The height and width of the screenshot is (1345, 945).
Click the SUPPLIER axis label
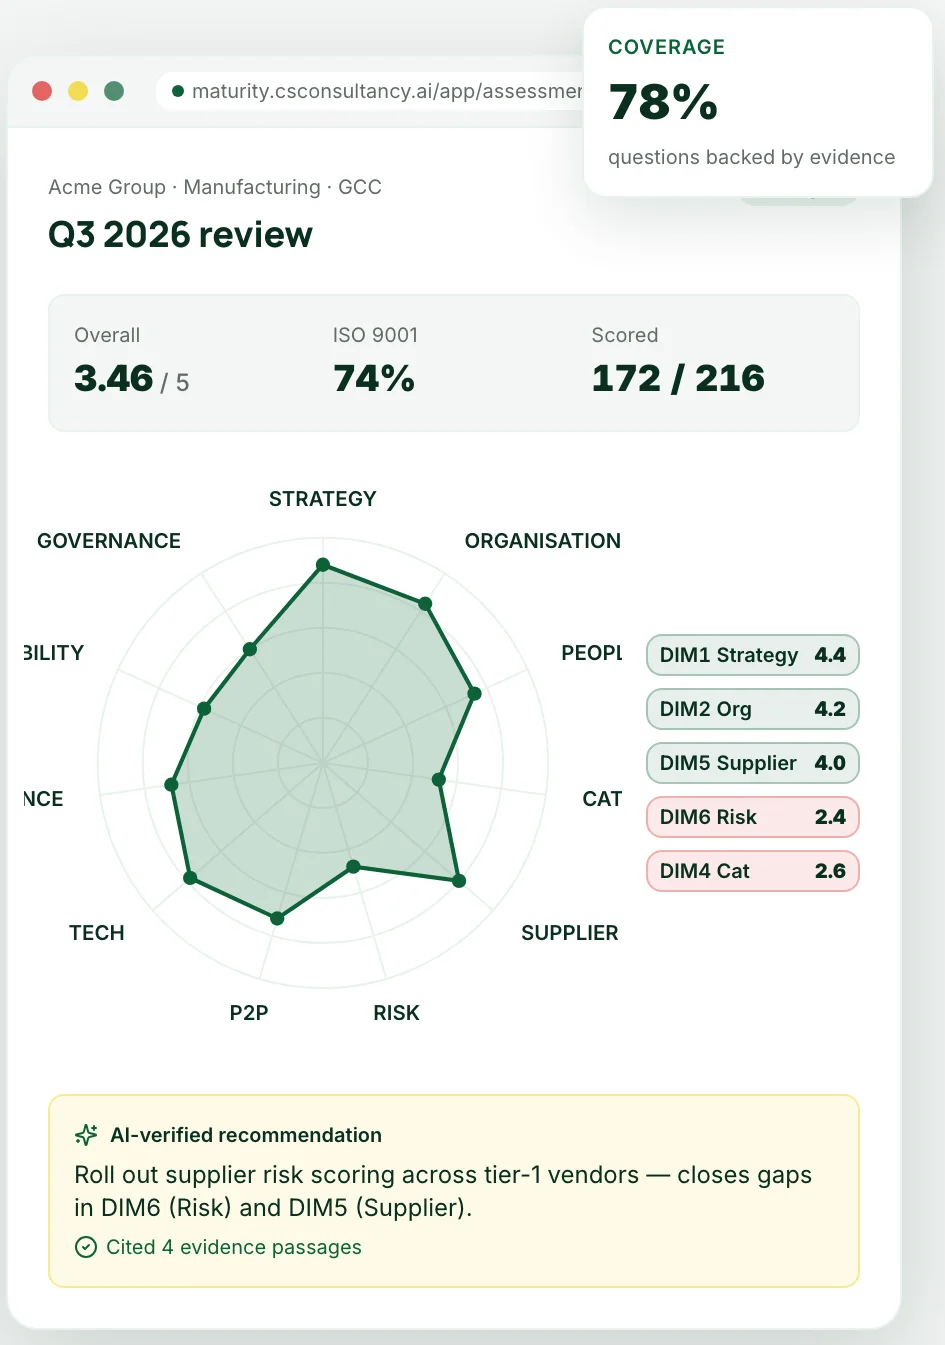click(x=570, y=933)
